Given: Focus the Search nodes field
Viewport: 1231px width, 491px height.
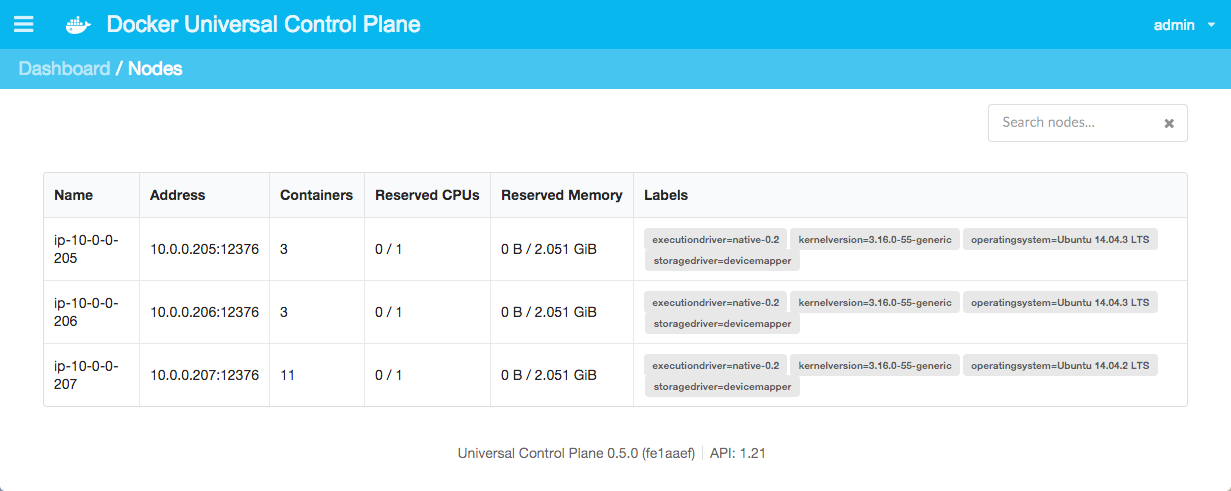Looking at the screenshot, I should coord(1087,123).
